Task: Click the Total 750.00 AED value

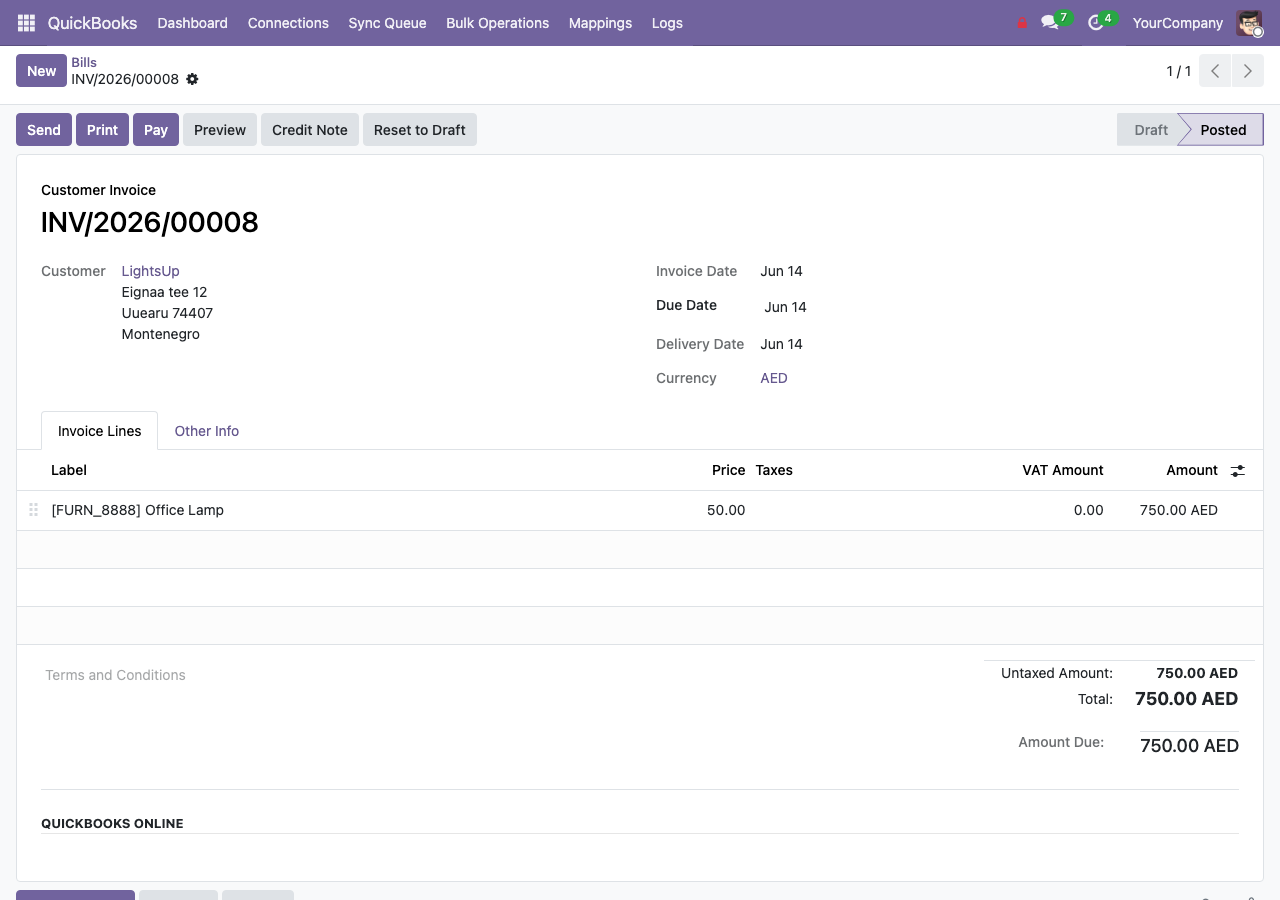Action: (x=1187, y=699)
